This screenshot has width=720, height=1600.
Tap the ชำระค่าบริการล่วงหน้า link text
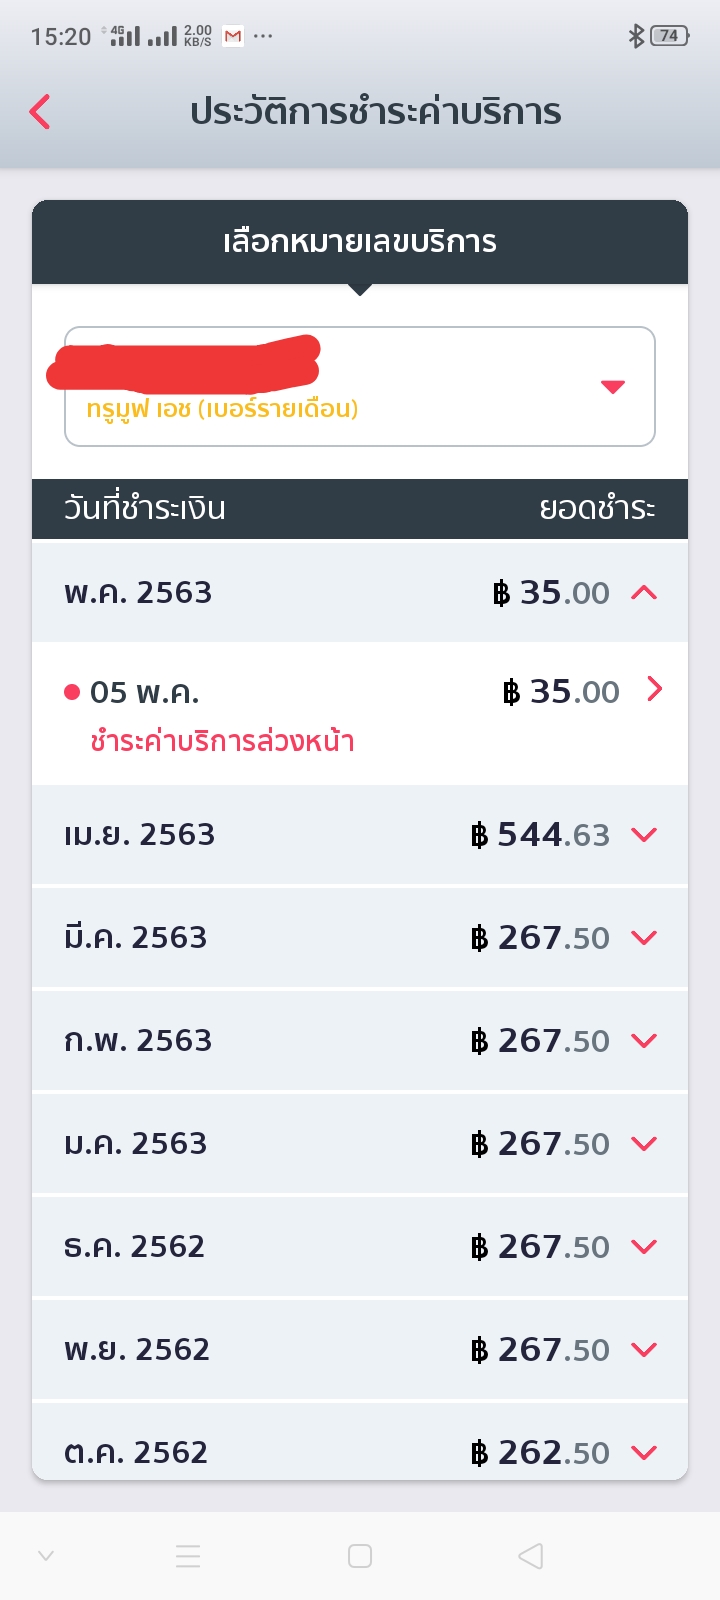pyautogui.click(x=222, y=742)
